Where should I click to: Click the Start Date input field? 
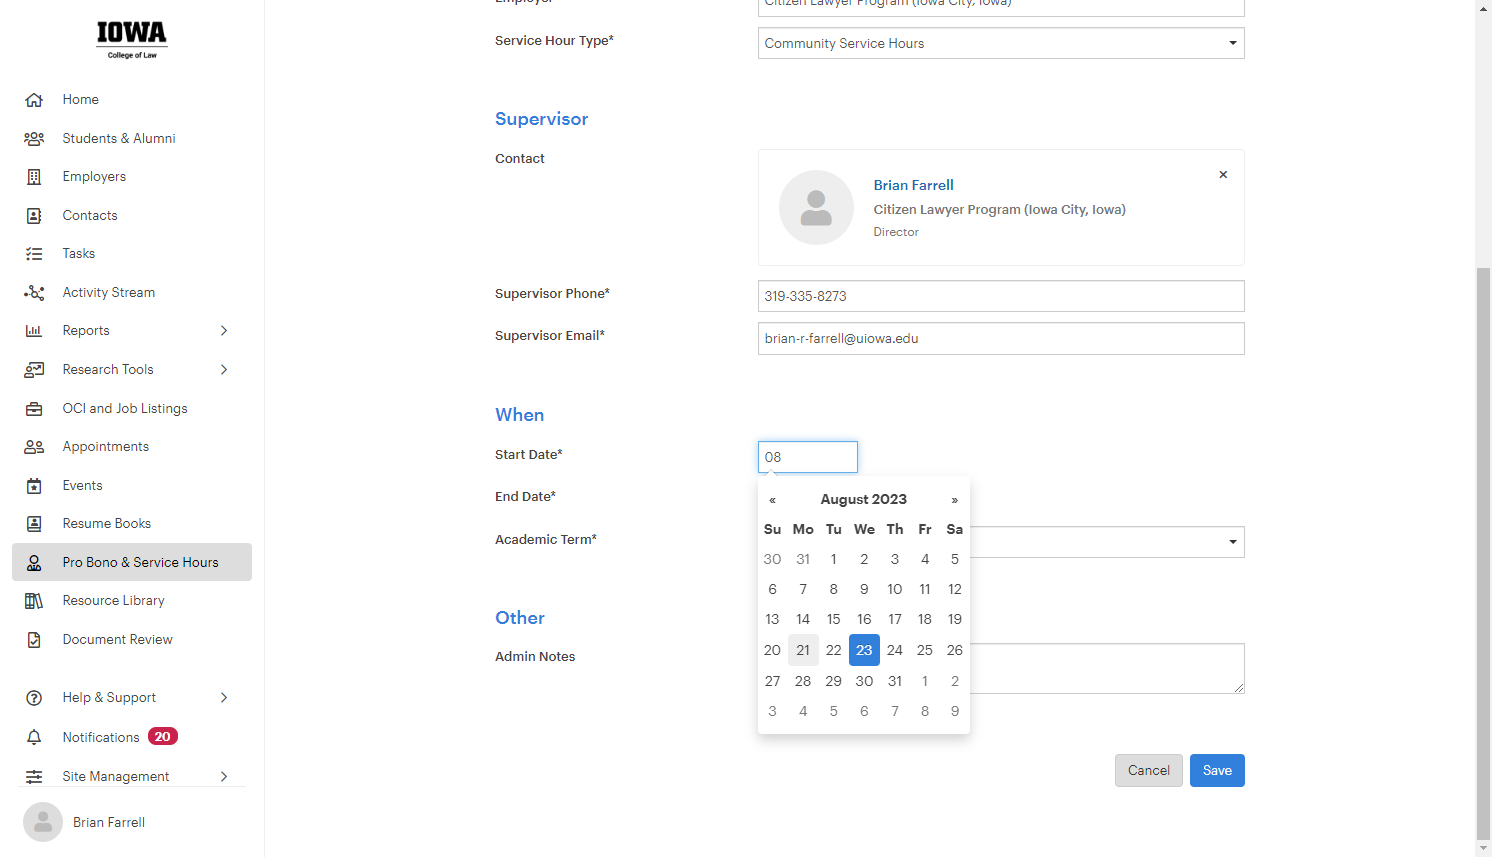coord(808,457)
